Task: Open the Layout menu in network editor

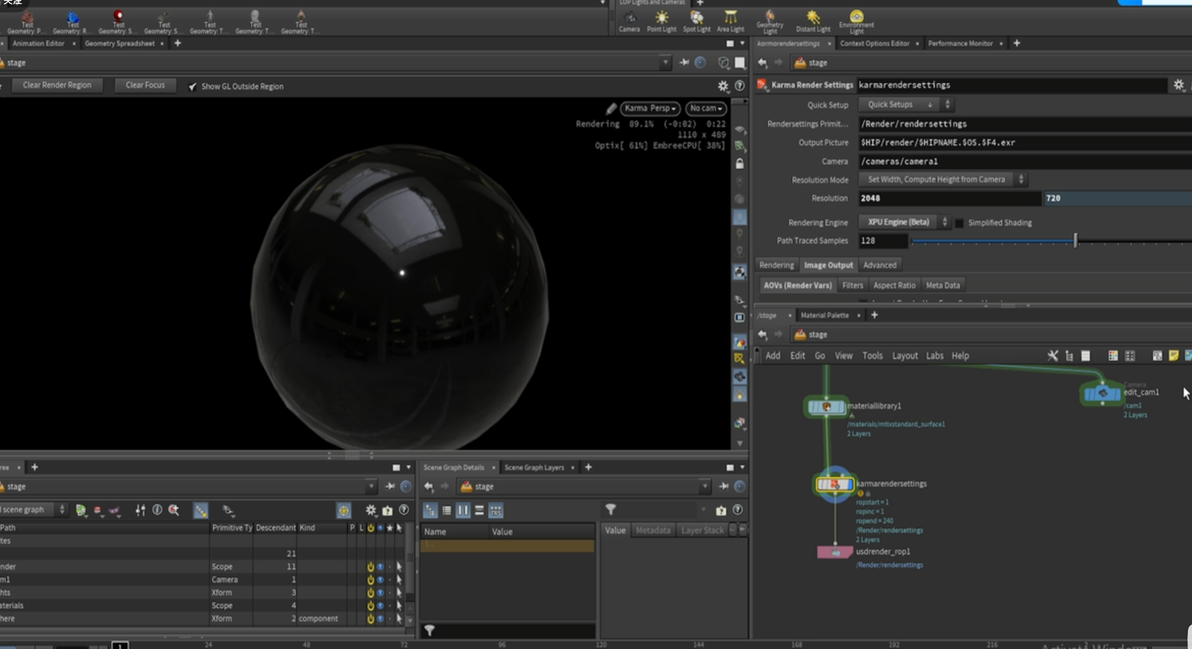Action: [905, 356]
